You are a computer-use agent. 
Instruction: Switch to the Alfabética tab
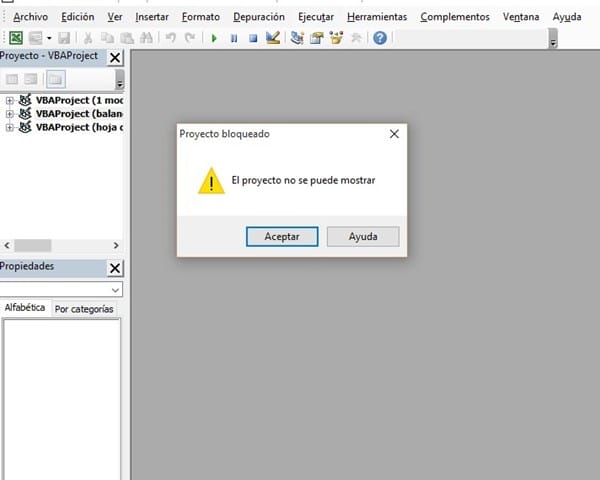click(x=25, y=307)
